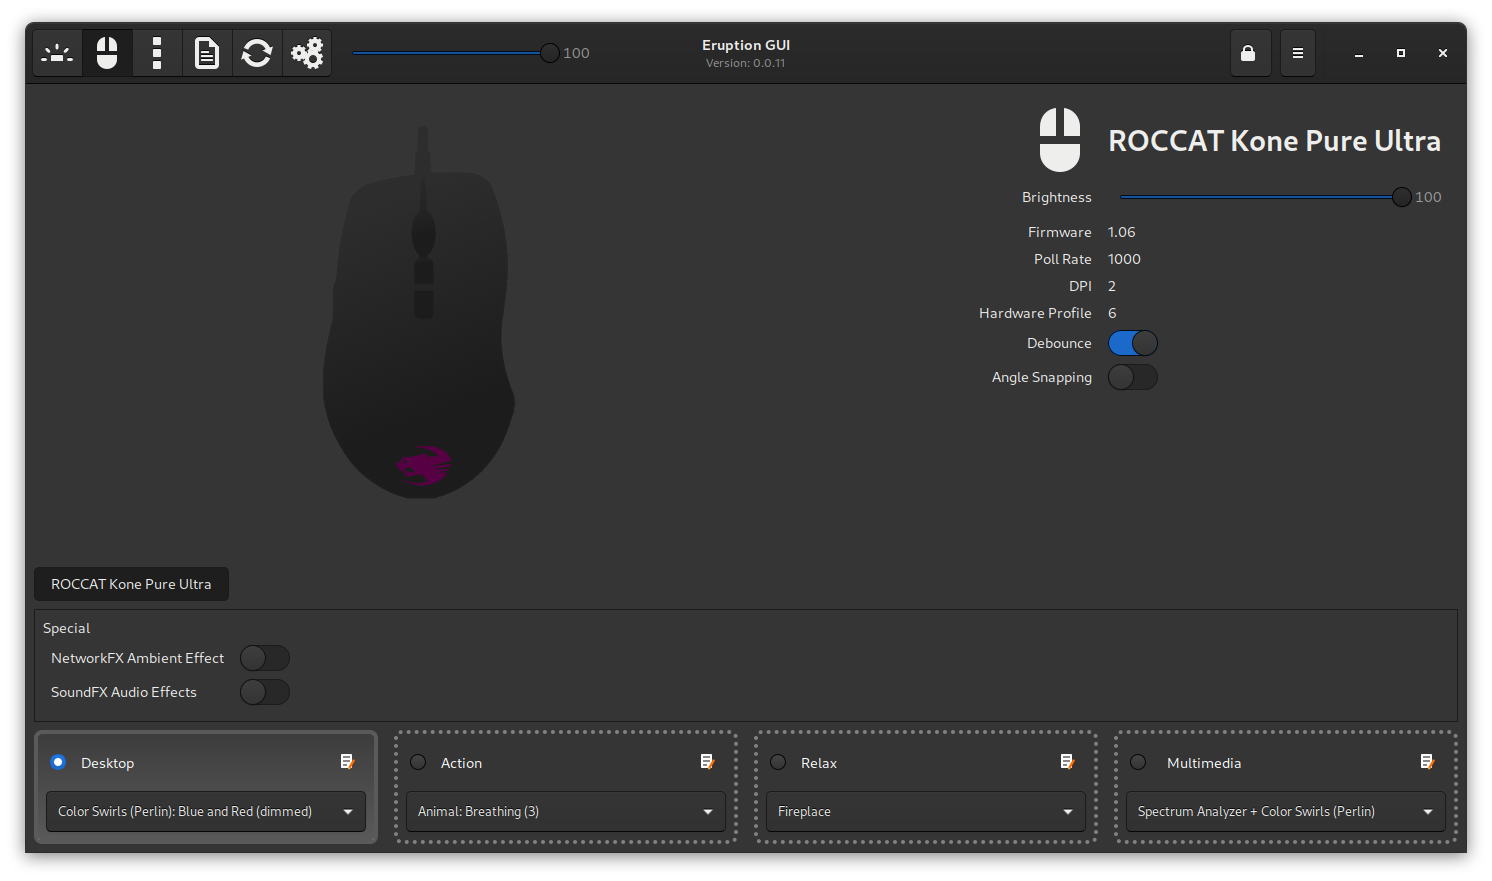The height and width of the screenshot is (881, 1492).
Task: Close the Eruption GUI window
Action: 1443,53
